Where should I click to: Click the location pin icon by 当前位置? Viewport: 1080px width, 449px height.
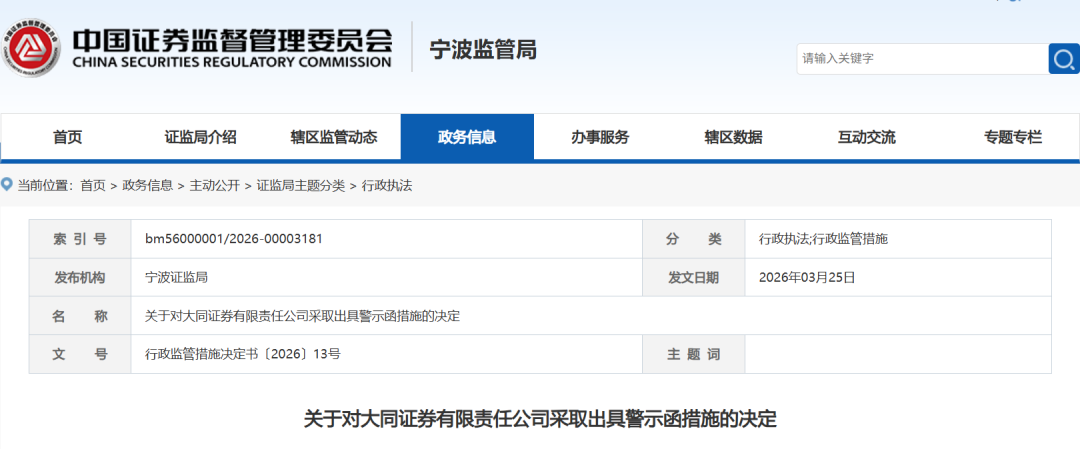pyautogui.click(x=7, y=185)
